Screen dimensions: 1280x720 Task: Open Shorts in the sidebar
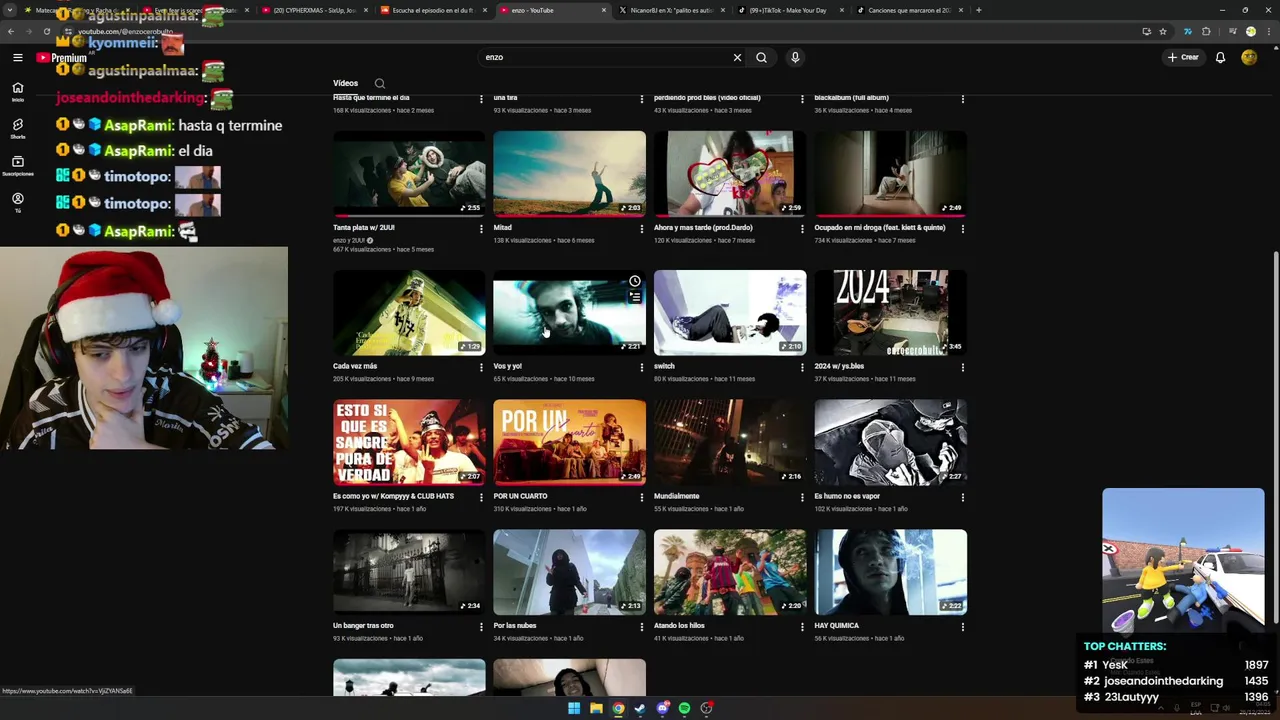tap(17, 128)
